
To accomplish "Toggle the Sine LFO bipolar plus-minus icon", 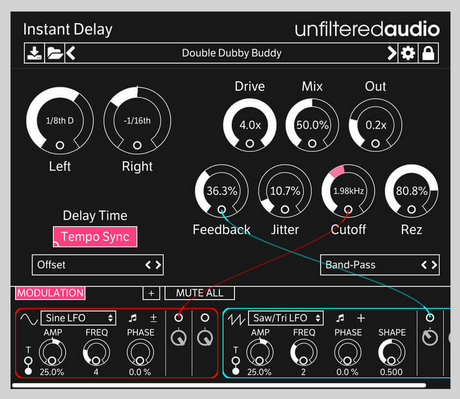I will point(153,318).
